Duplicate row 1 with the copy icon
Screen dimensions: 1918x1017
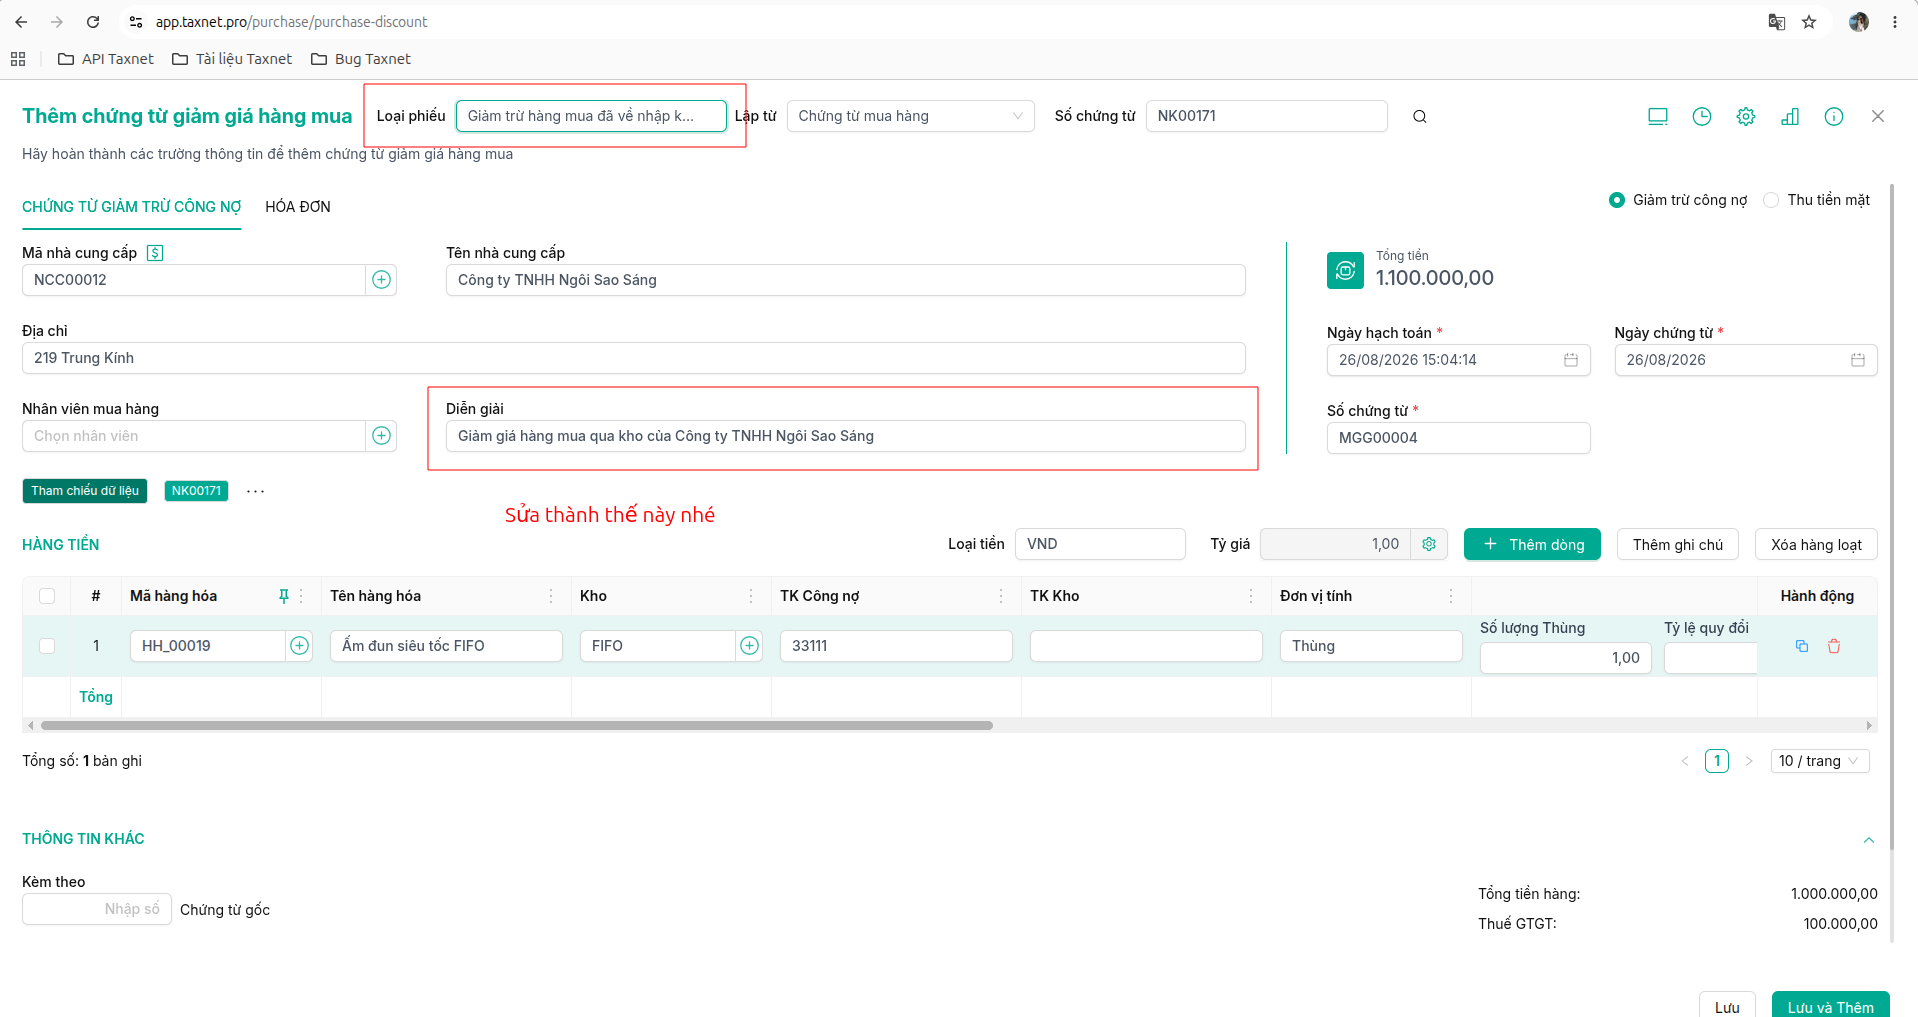pyautogui.click(x=1802, y=646)
